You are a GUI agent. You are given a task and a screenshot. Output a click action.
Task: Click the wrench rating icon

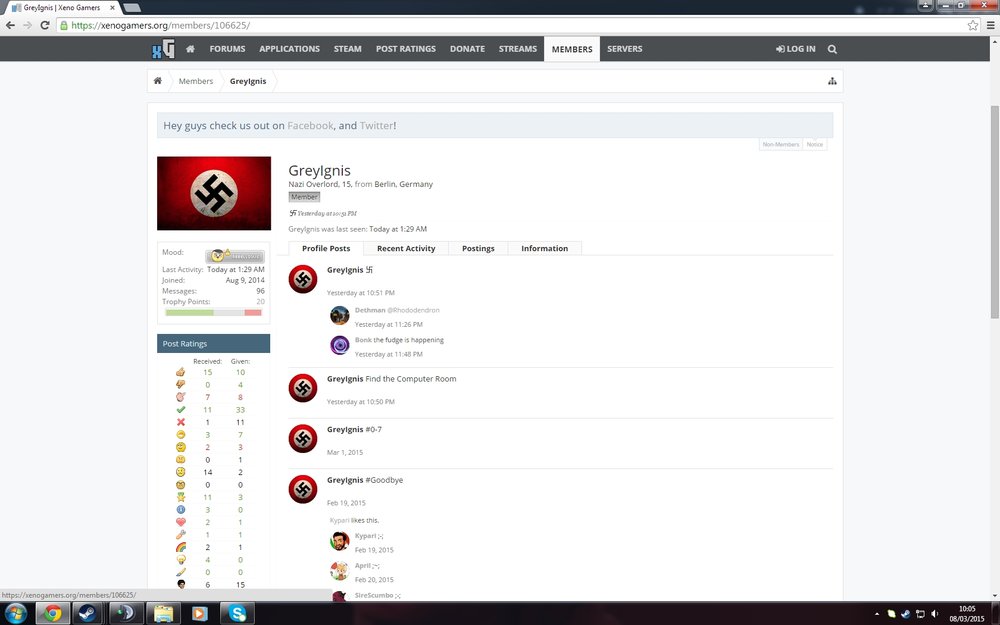[x=180, y=534]
